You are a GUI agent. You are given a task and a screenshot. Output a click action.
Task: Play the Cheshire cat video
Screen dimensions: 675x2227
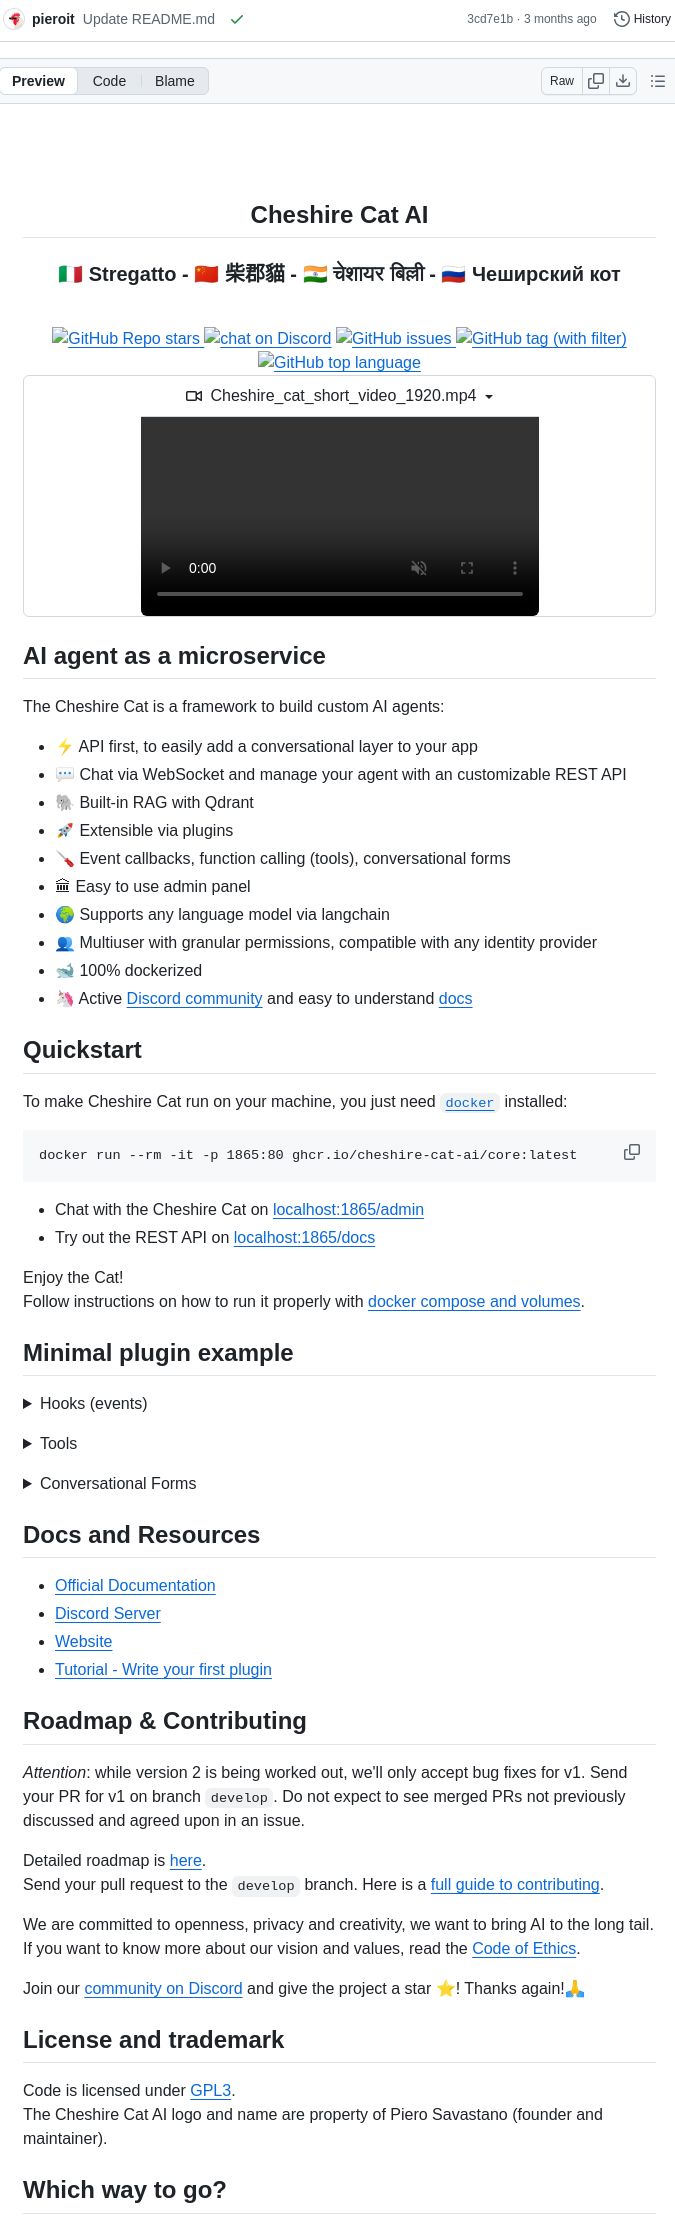[x=166, y=568]
